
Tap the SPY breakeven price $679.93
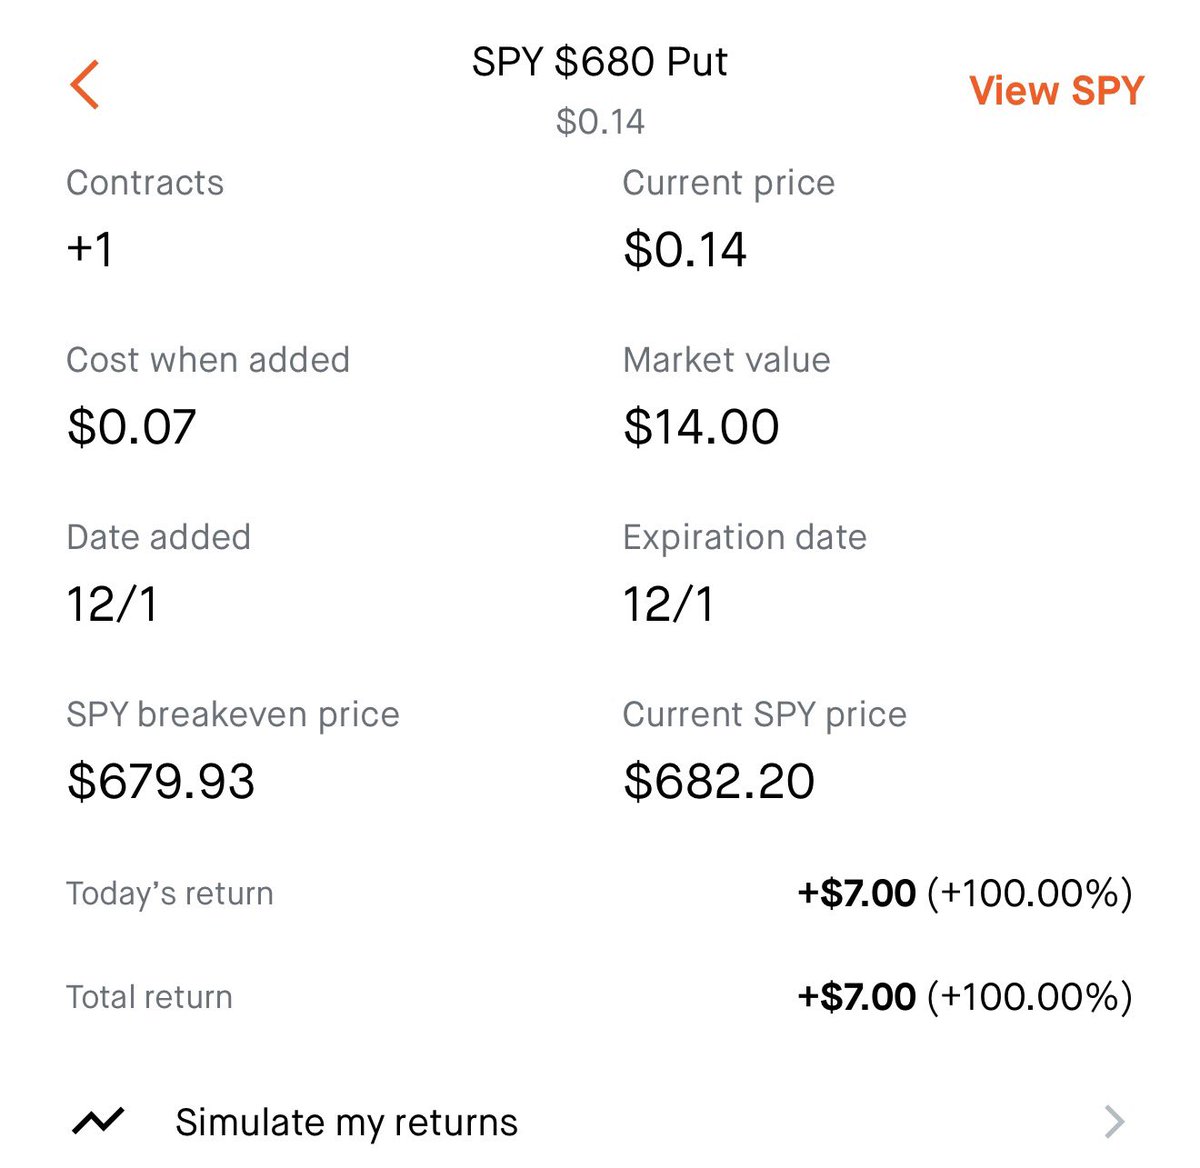(161, 781)
